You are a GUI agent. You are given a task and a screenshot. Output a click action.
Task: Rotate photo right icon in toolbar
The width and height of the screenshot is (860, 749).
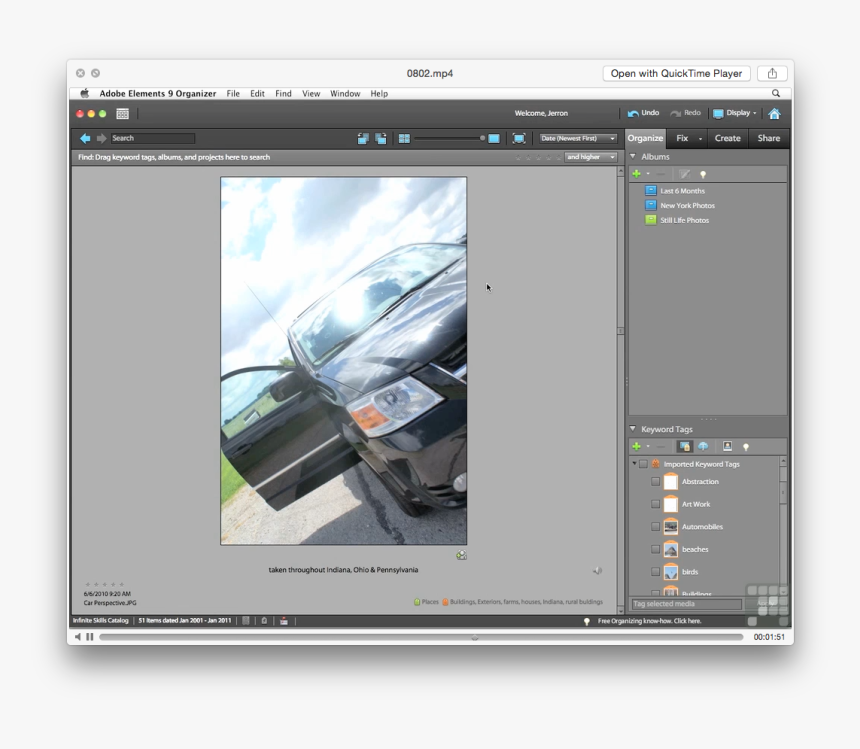pyautogui.click(x=381, y=138)
